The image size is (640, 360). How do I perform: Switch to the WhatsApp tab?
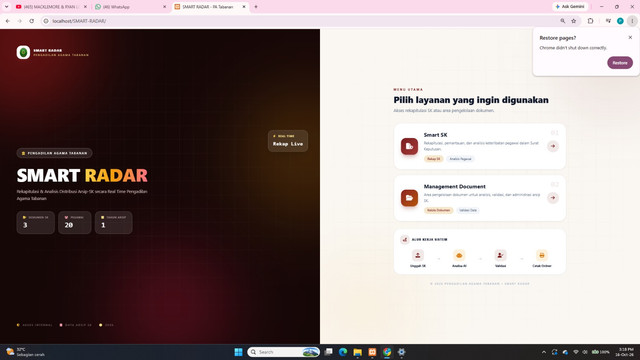point(129,7)
